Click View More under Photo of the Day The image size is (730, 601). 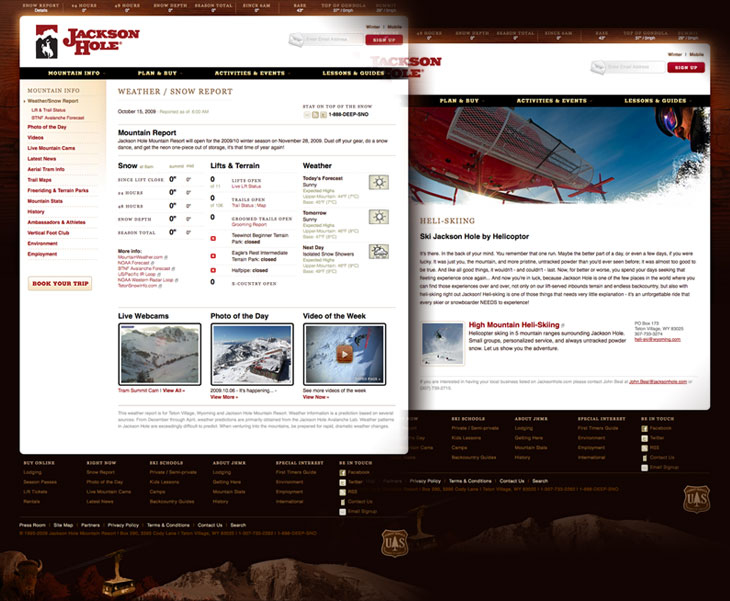coord(223,397)
